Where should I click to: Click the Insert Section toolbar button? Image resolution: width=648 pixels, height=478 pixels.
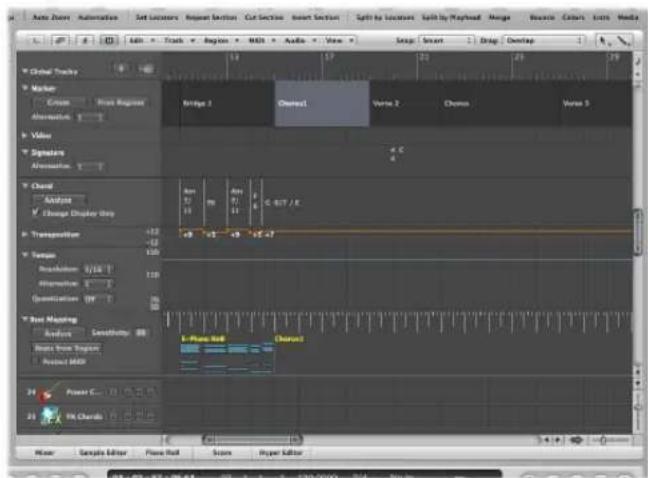[315, 17]
